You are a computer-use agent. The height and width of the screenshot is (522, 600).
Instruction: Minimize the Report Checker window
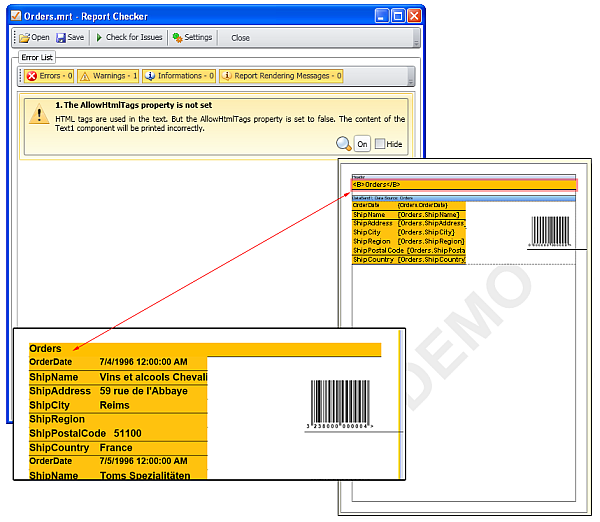(x=382, y=16)
